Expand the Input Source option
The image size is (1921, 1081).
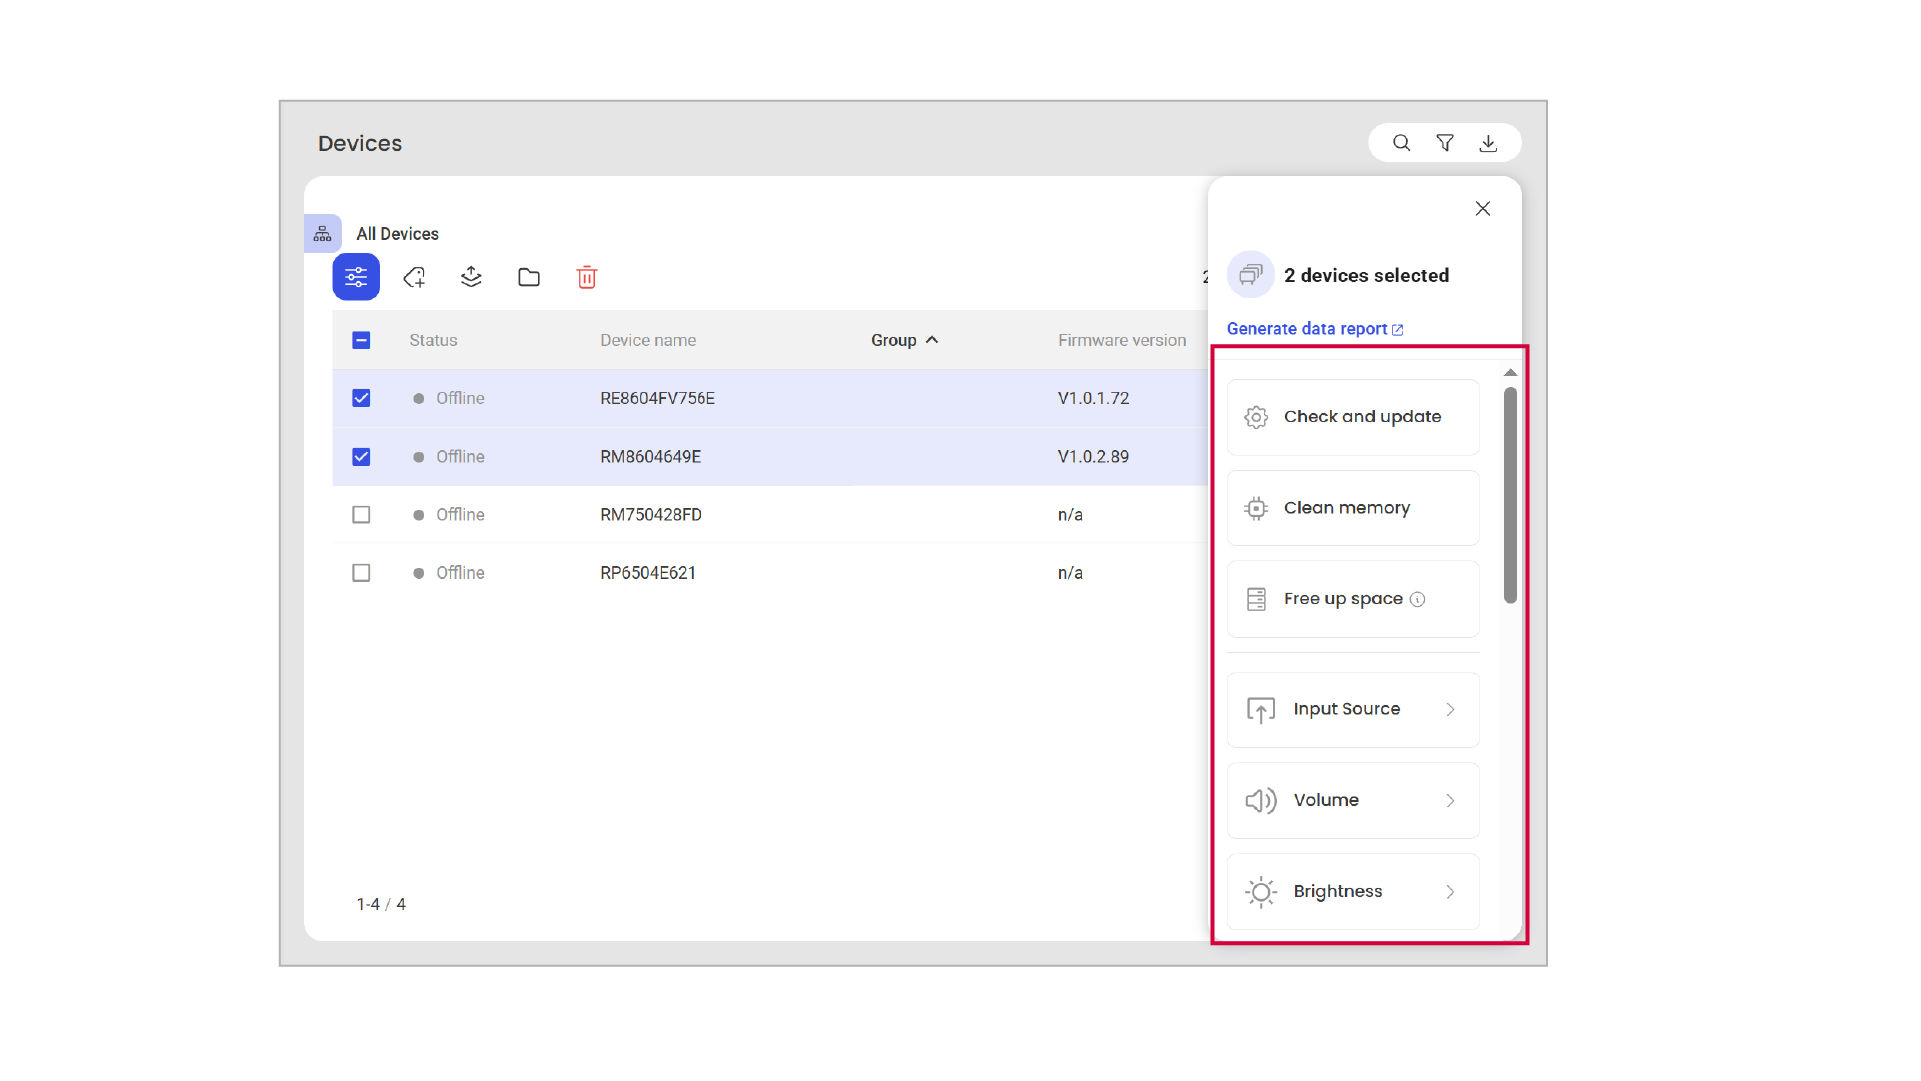(1352, 709)
